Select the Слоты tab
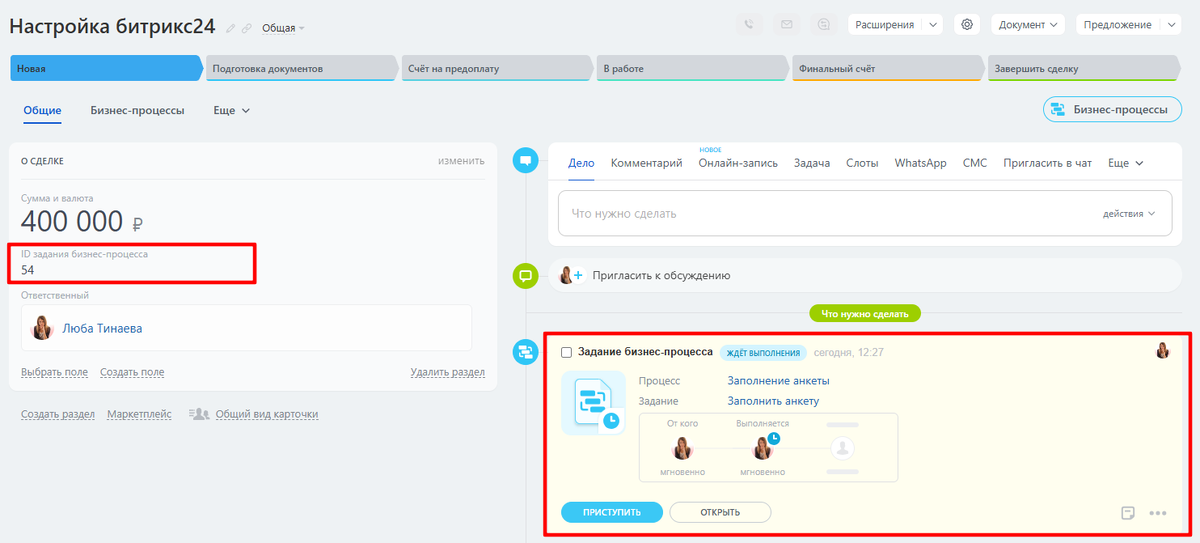 [x=862, y=163]
